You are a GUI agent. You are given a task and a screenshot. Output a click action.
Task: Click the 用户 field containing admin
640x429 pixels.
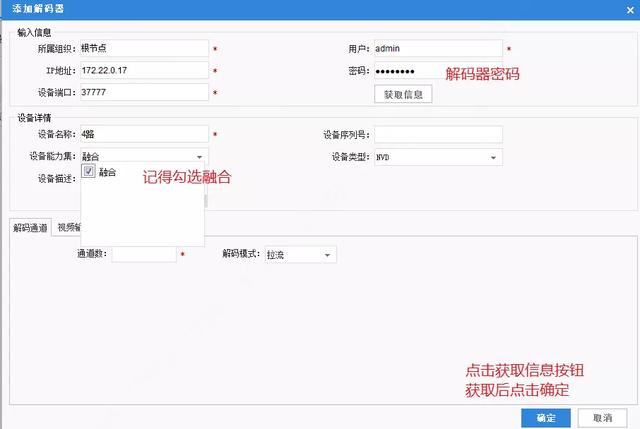[438, 48]
